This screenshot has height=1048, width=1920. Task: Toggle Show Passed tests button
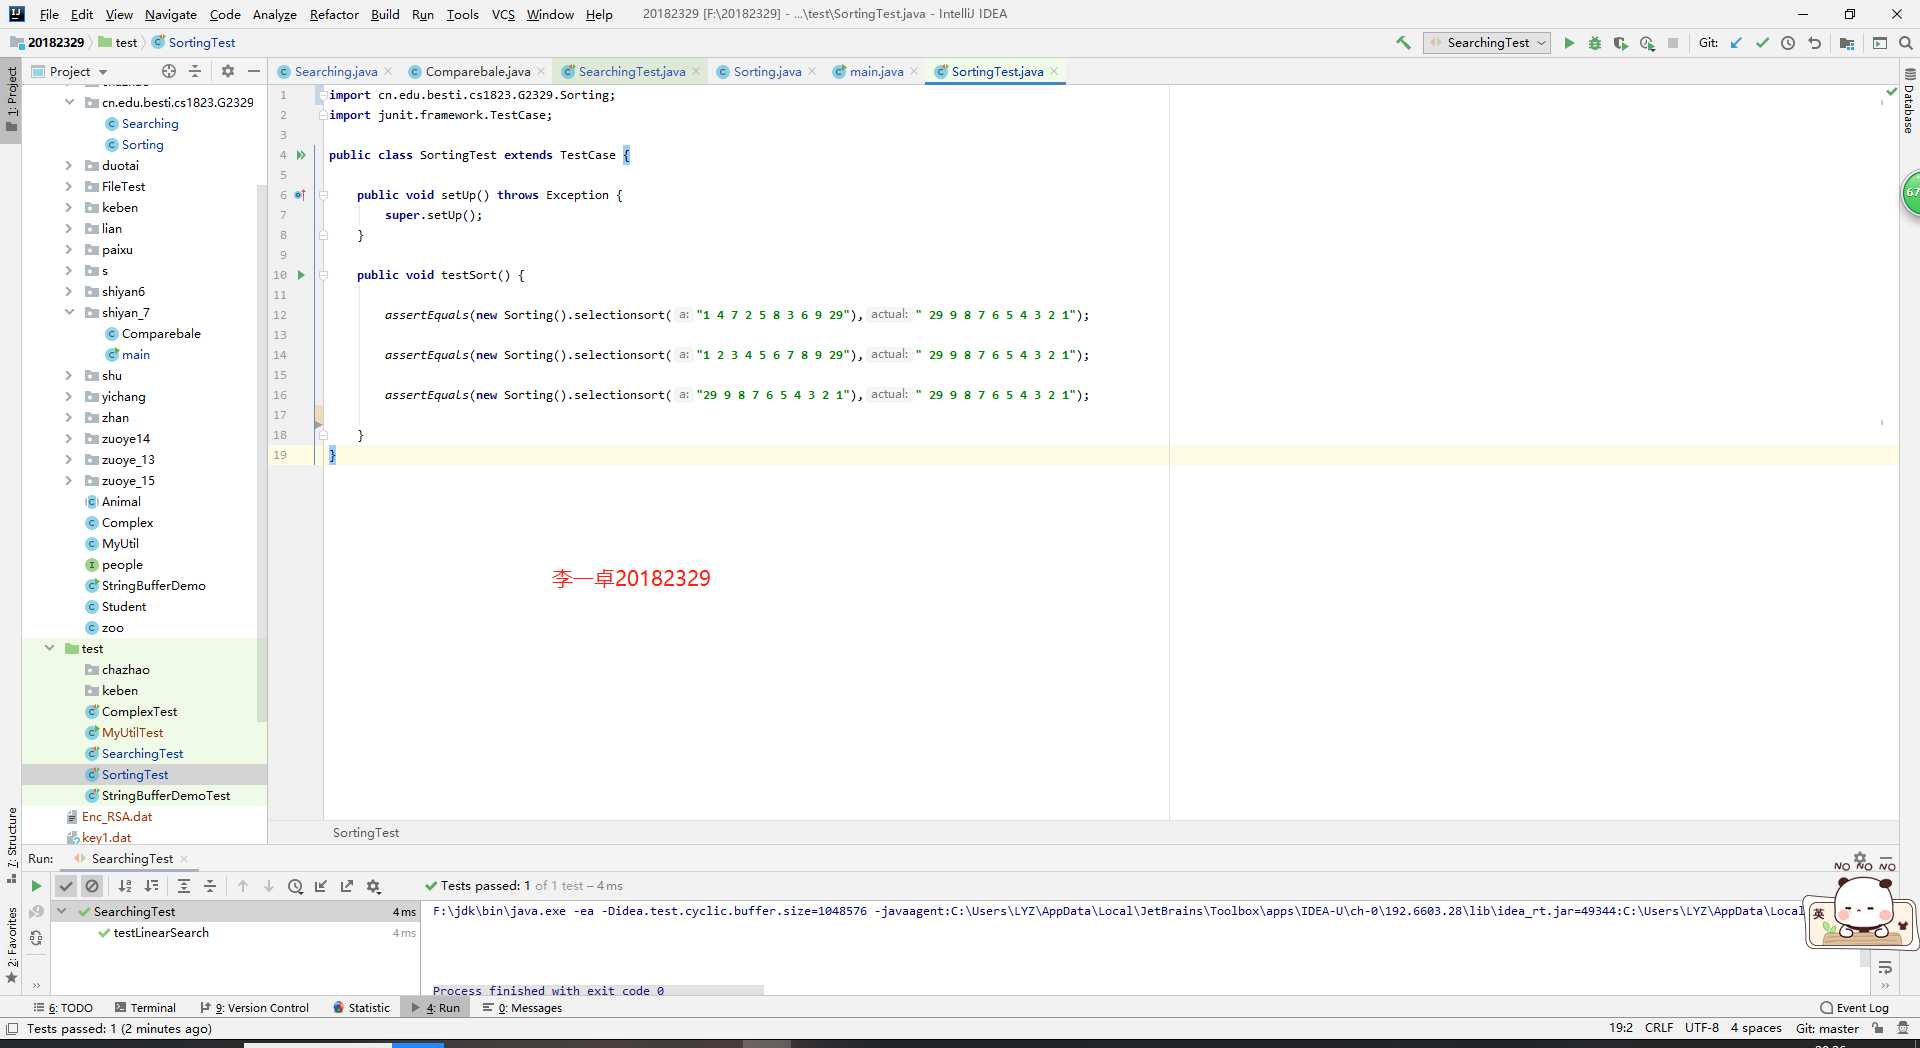pyautogui.click(x=66, y=886)
